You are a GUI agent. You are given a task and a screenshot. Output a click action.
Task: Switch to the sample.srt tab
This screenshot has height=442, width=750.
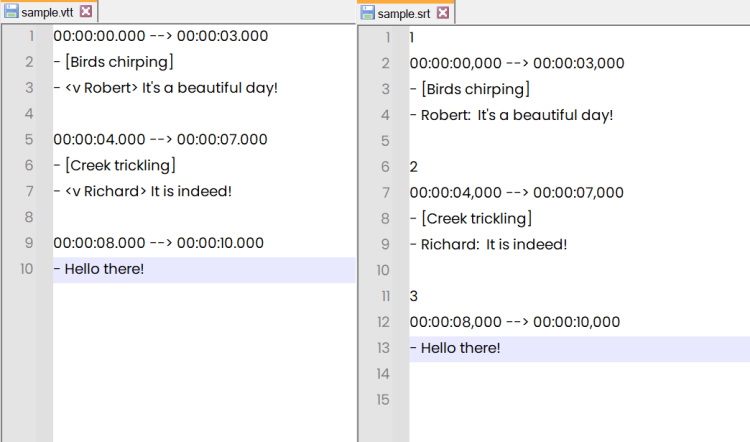[406, 13]
